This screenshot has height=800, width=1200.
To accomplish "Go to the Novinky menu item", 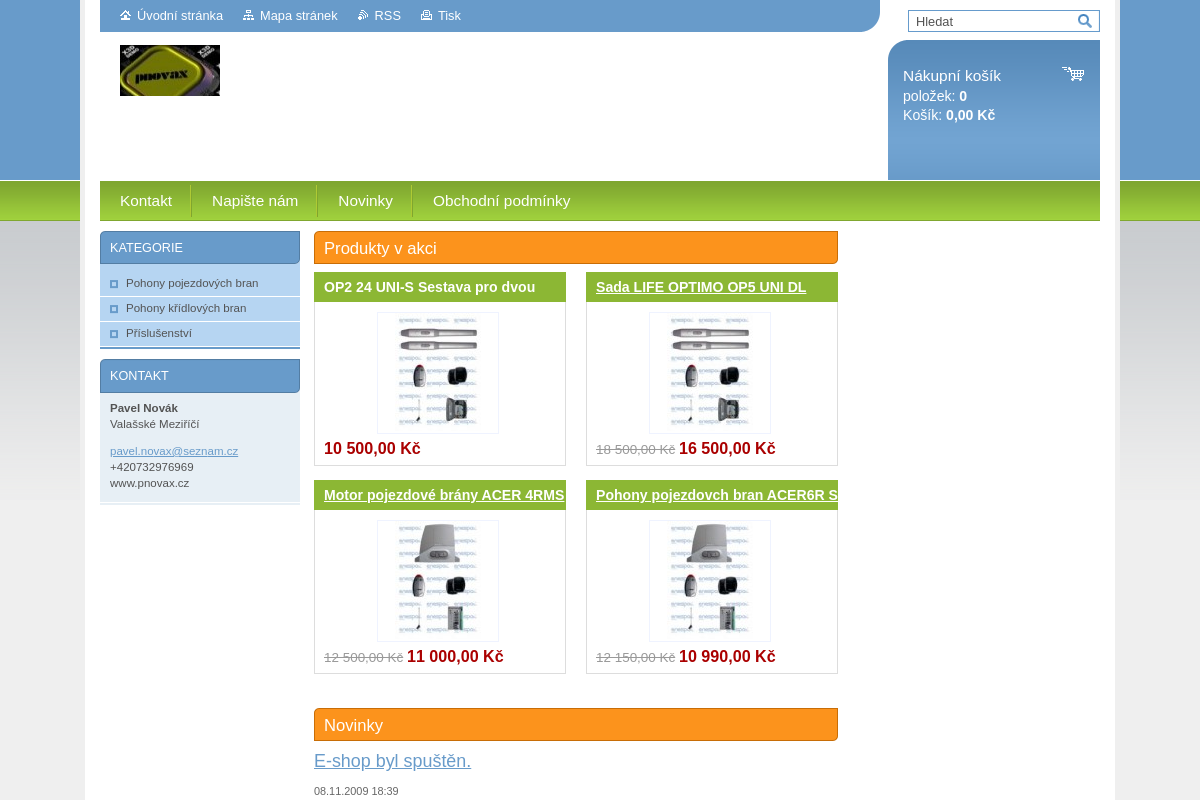I will click(365, 201).
